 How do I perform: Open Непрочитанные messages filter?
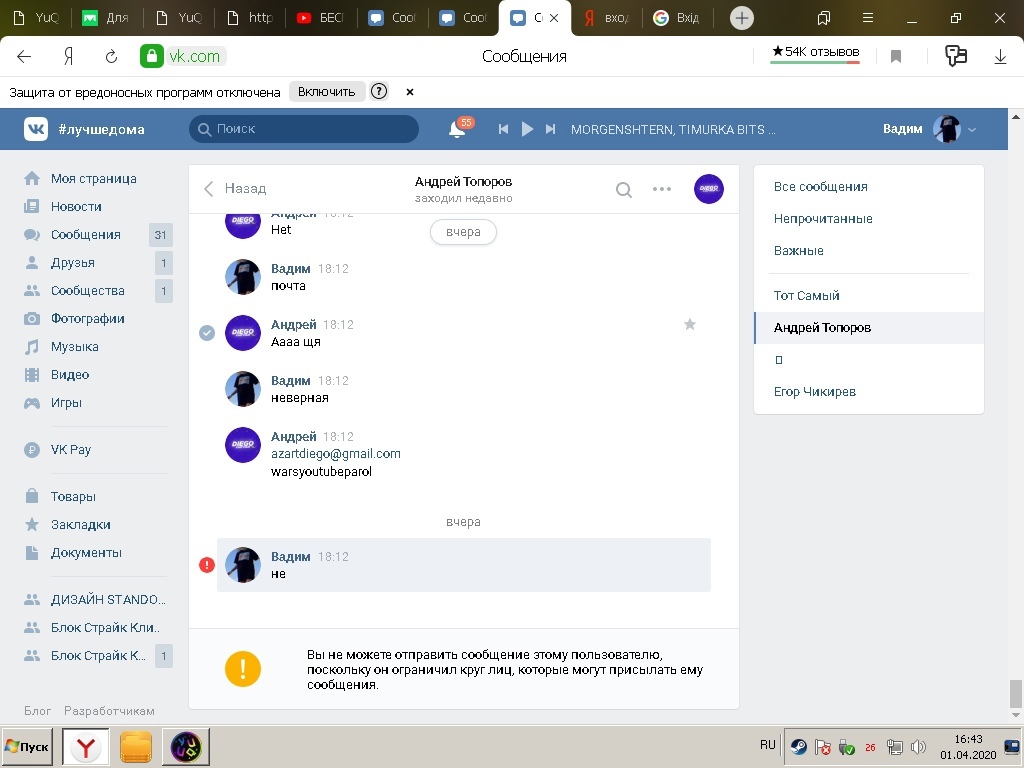(823, 218)
